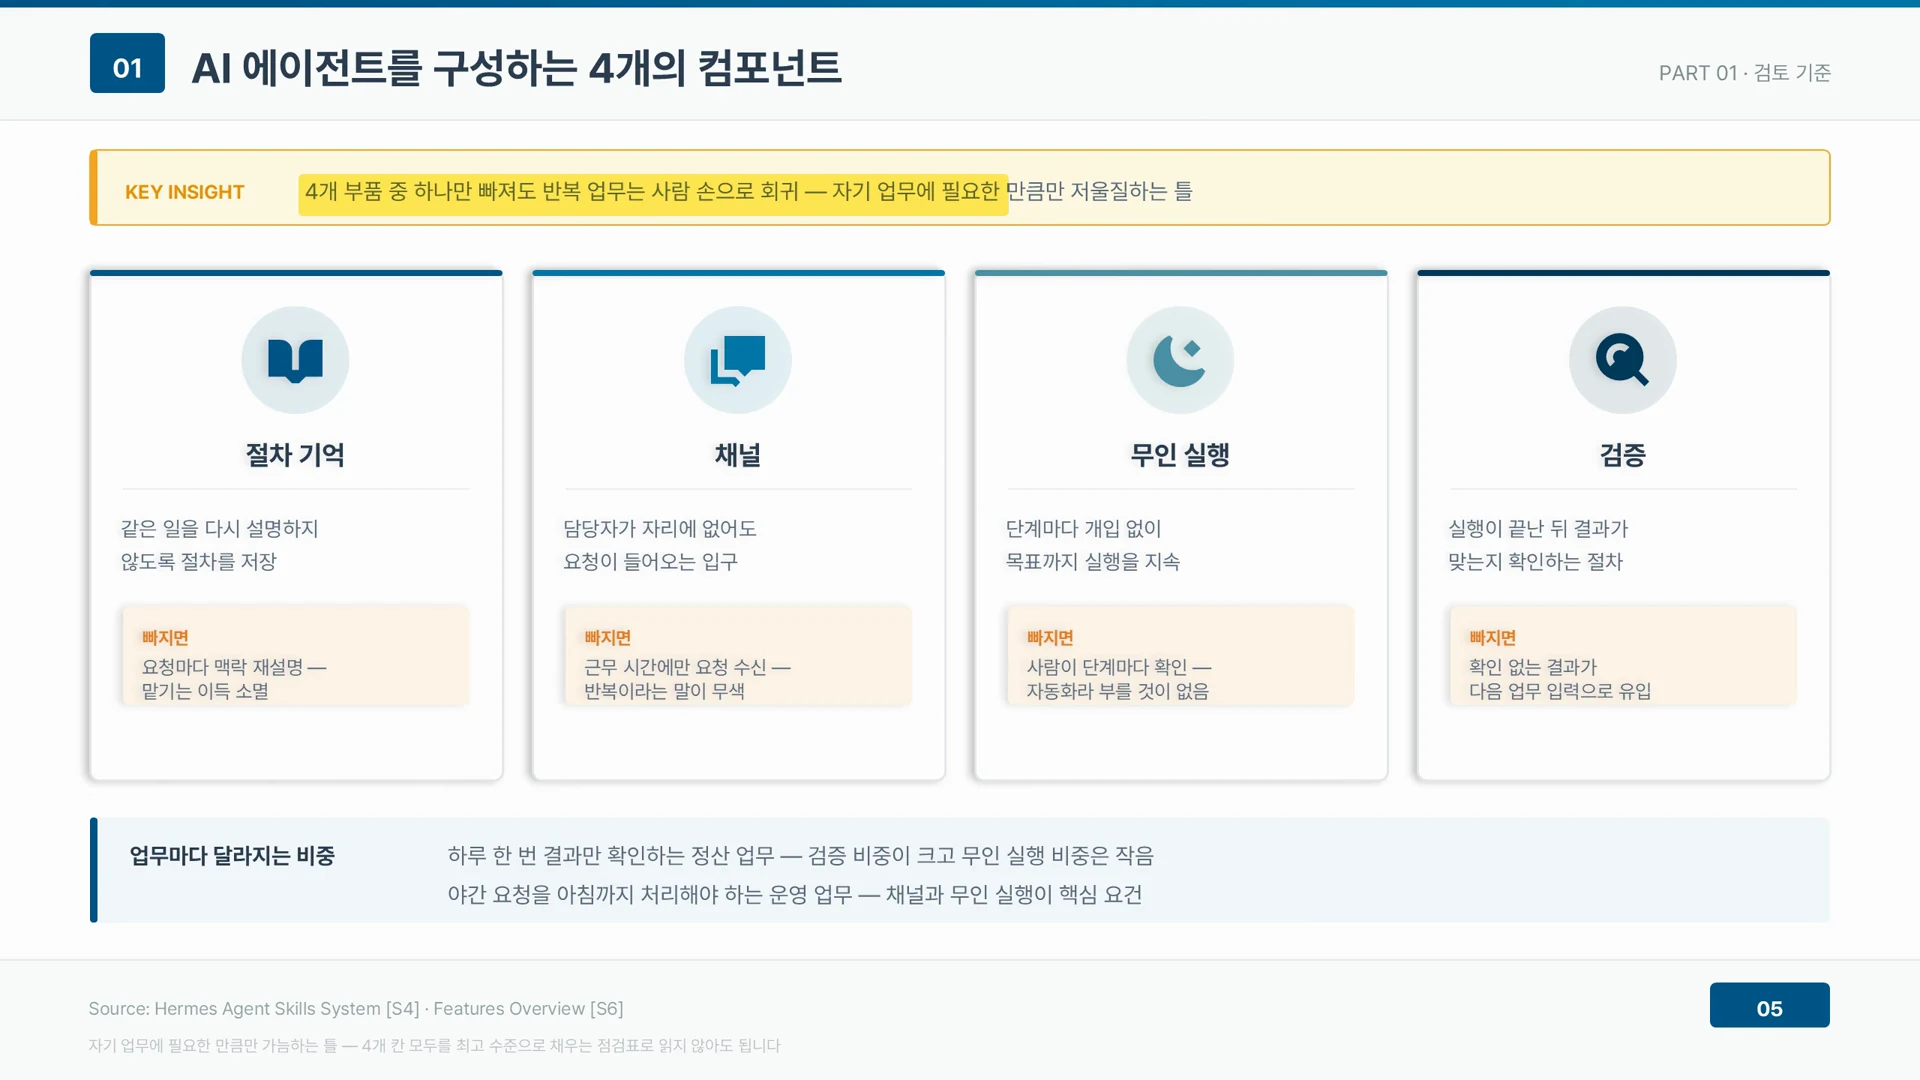Click the text 요청마다 맥락 재설명 —
The height and width of the screenshot is (1080, 1920).
tap(234, 667)
